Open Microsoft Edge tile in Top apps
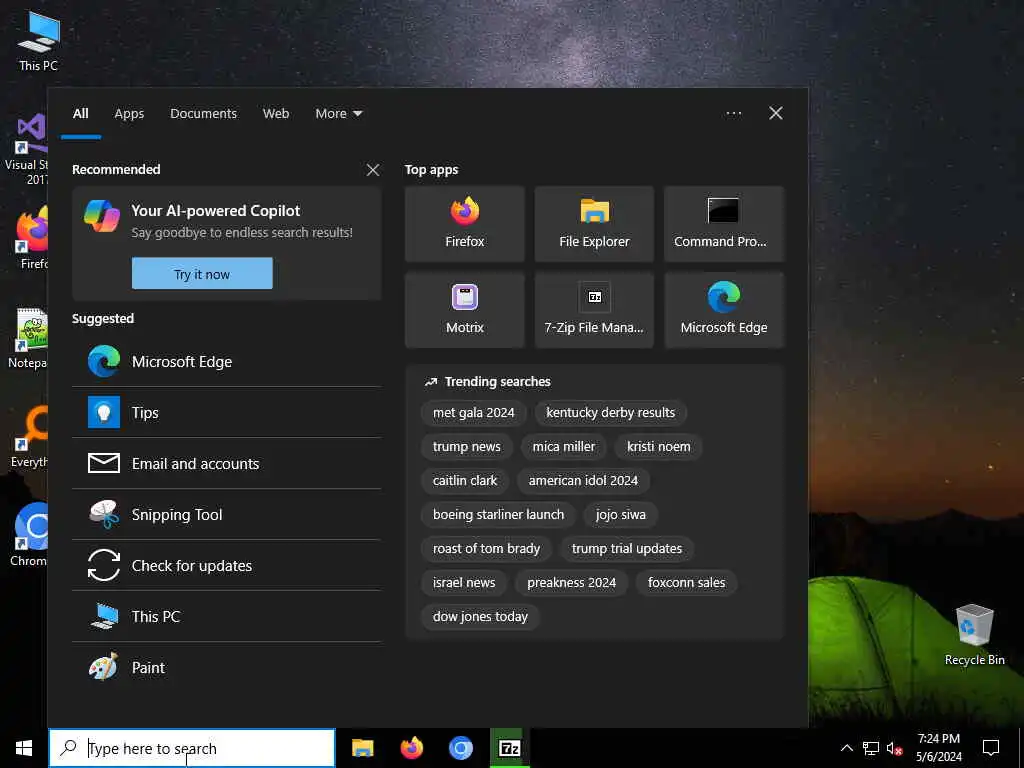This screenshot has height=768, width=1024. [x=724, y=310]
